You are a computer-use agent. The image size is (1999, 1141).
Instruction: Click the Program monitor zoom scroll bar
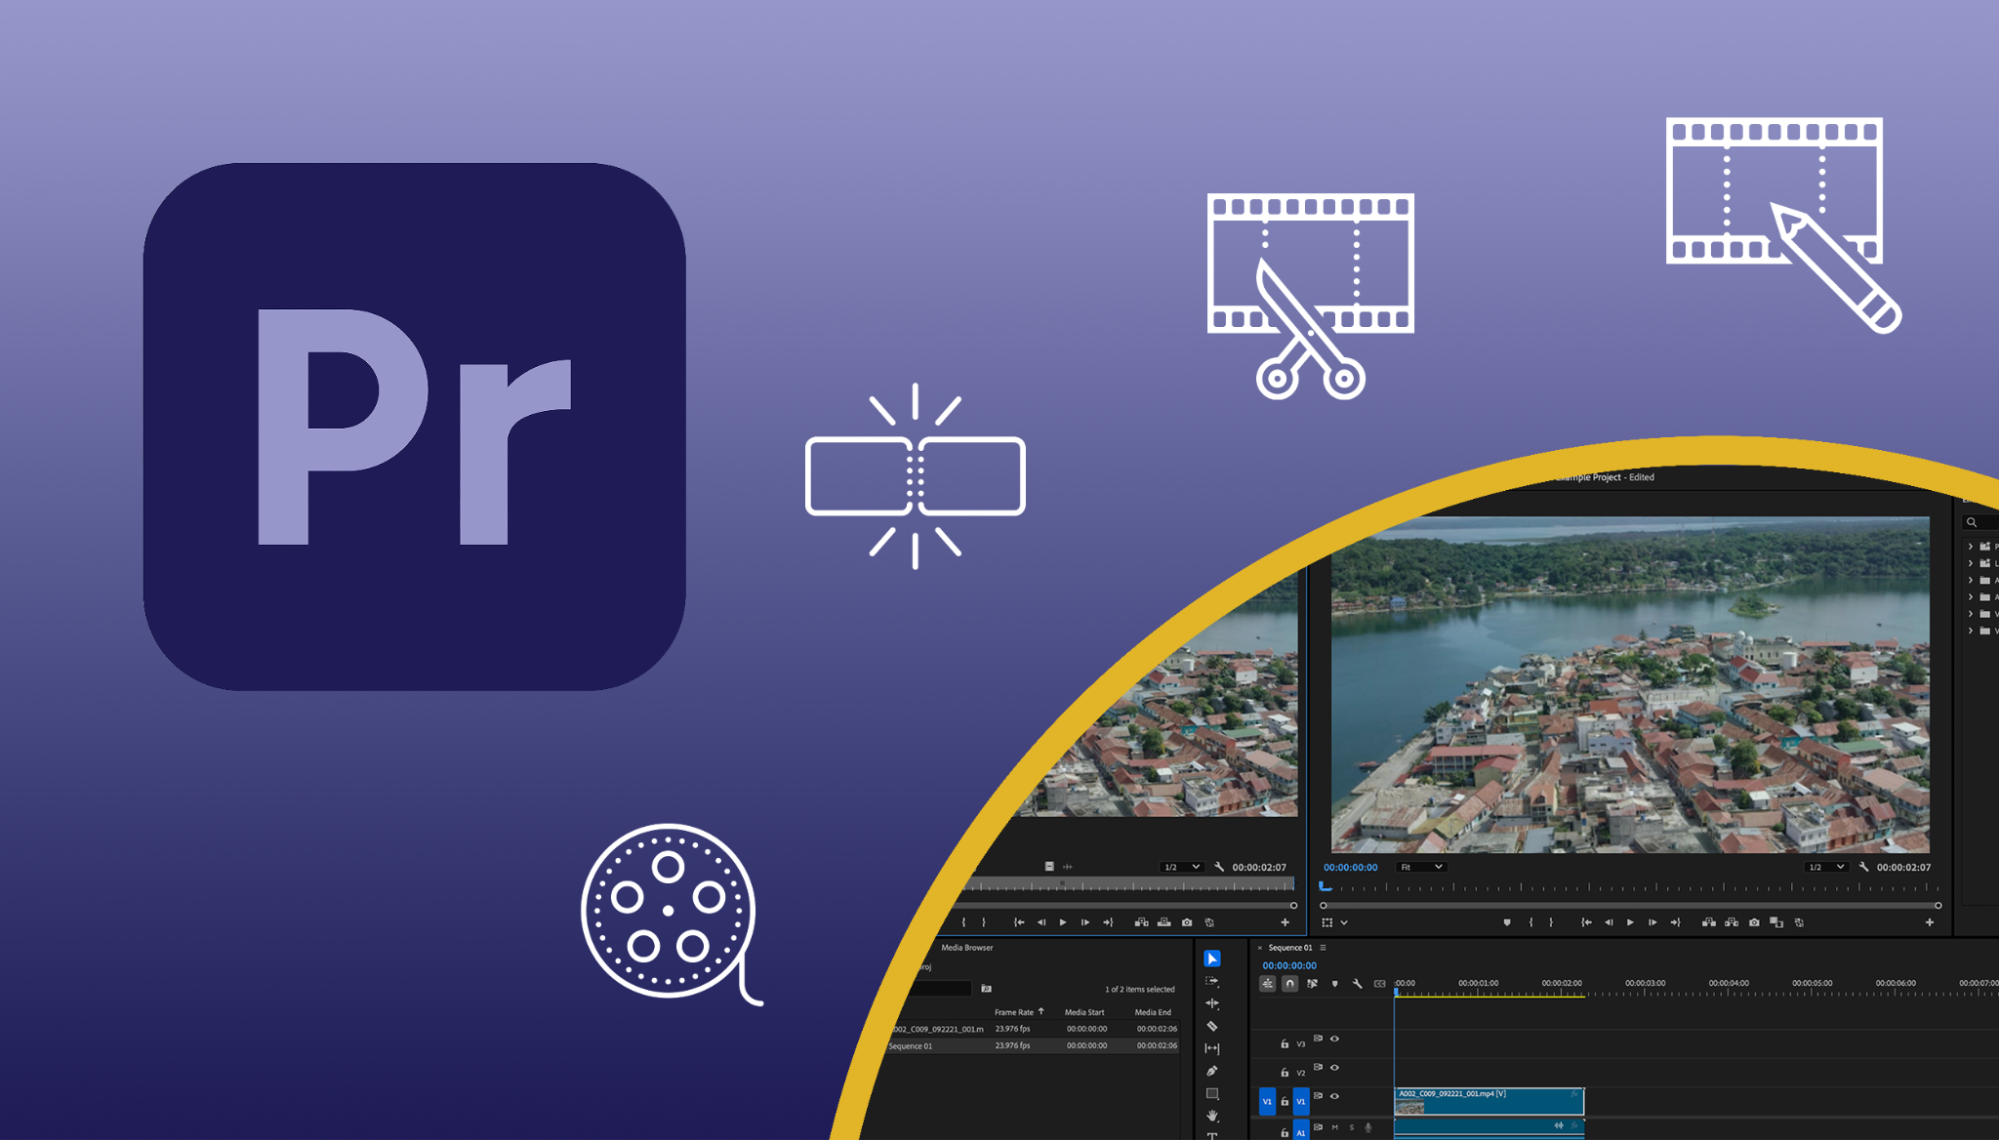coord(1630,905)
